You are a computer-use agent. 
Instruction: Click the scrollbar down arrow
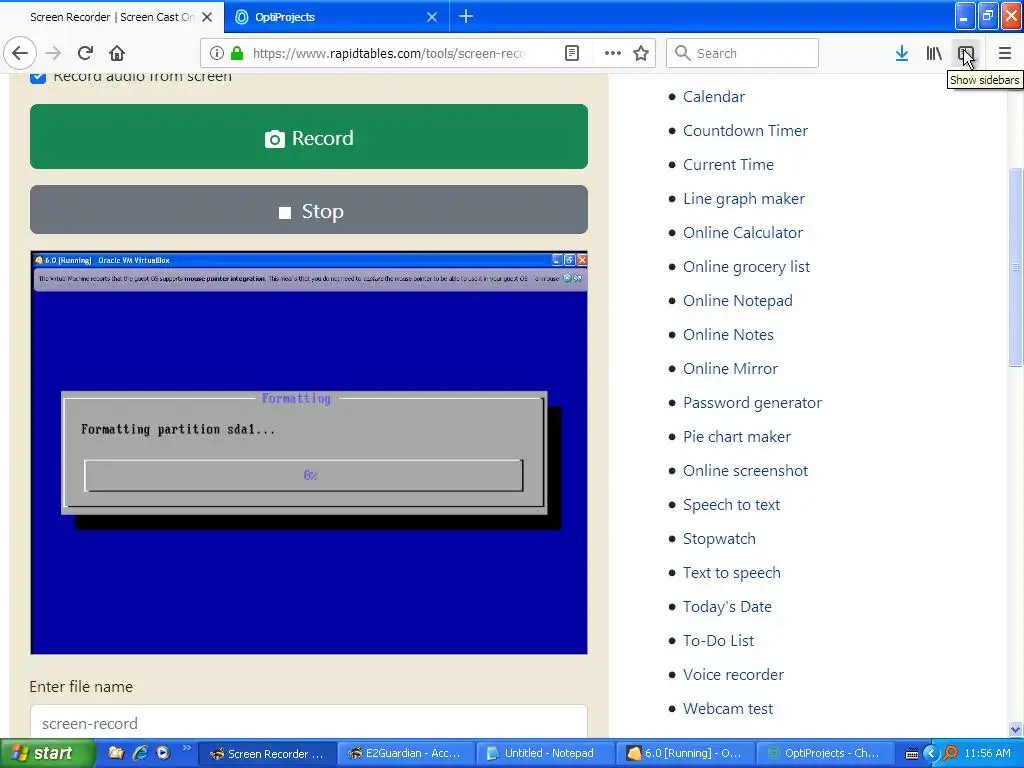tap(1016, 729)
